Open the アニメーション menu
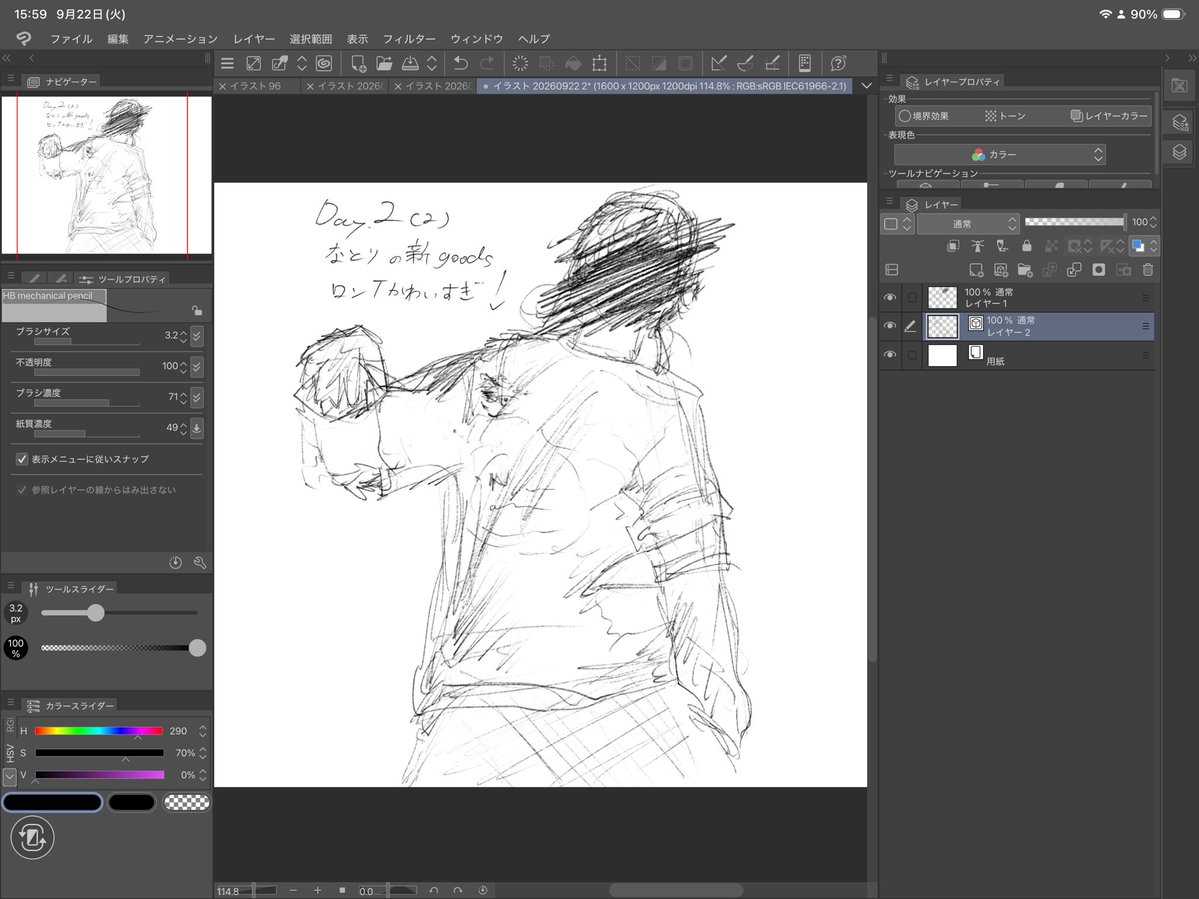The width and height of the screenshot is (1199, 899). click(x=180, y=39)
